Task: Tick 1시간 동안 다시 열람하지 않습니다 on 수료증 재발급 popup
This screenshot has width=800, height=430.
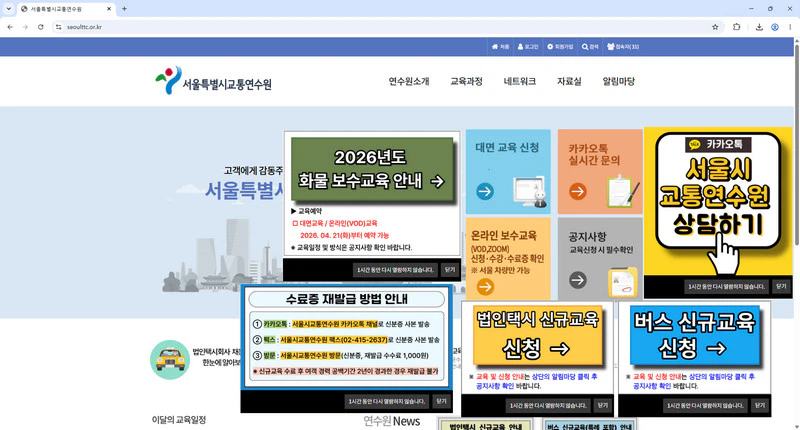Action: coord(387,401)
